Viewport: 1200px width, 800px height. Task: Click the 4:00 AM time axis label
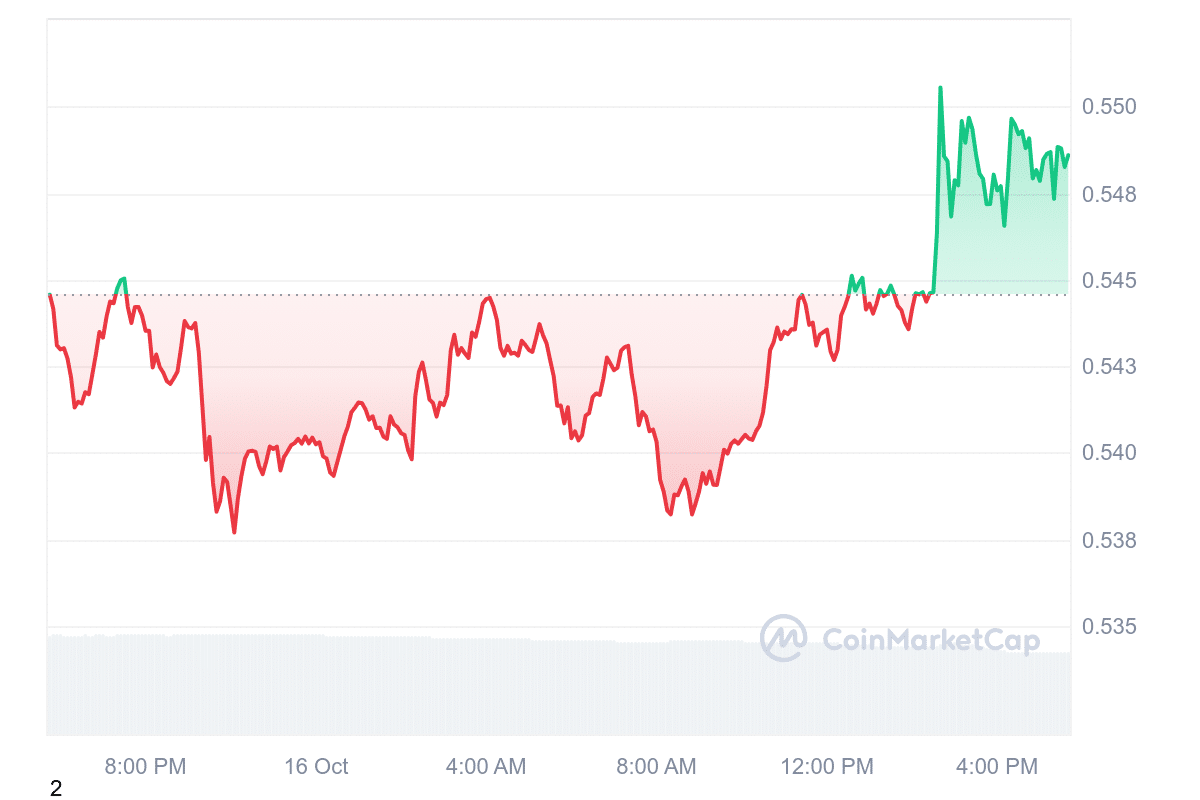pos(486,767)
